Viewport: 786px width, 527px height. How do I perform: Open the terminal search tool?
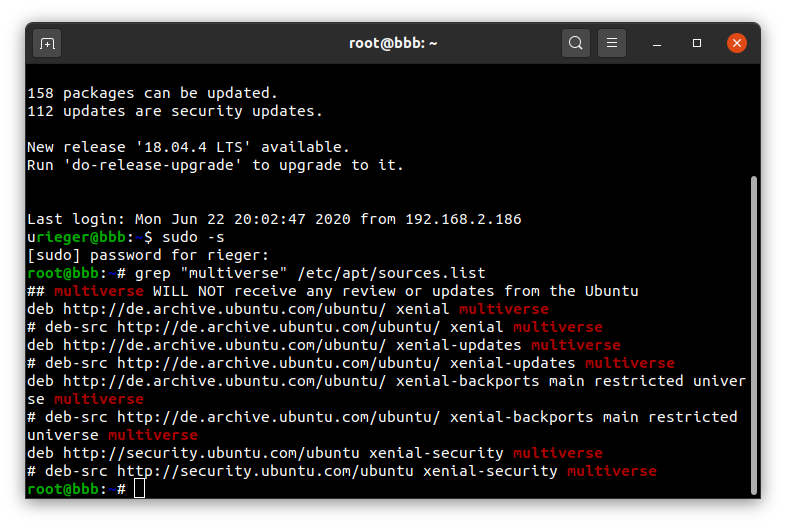point(575,43)
